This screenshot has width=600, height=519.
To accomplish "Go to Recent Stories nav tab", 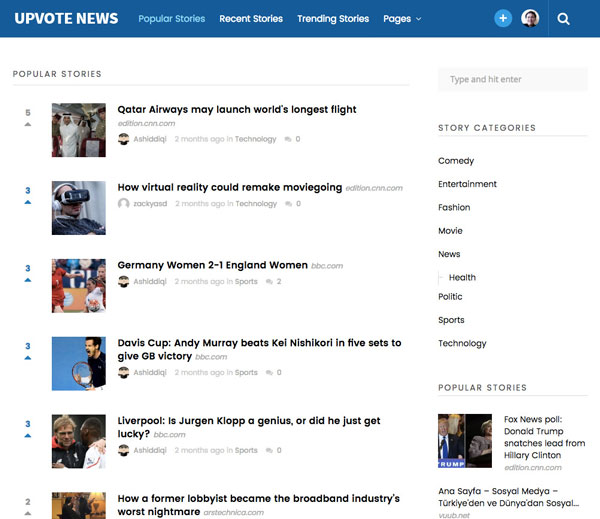I will pyautogui.click(x=251, y=19).
